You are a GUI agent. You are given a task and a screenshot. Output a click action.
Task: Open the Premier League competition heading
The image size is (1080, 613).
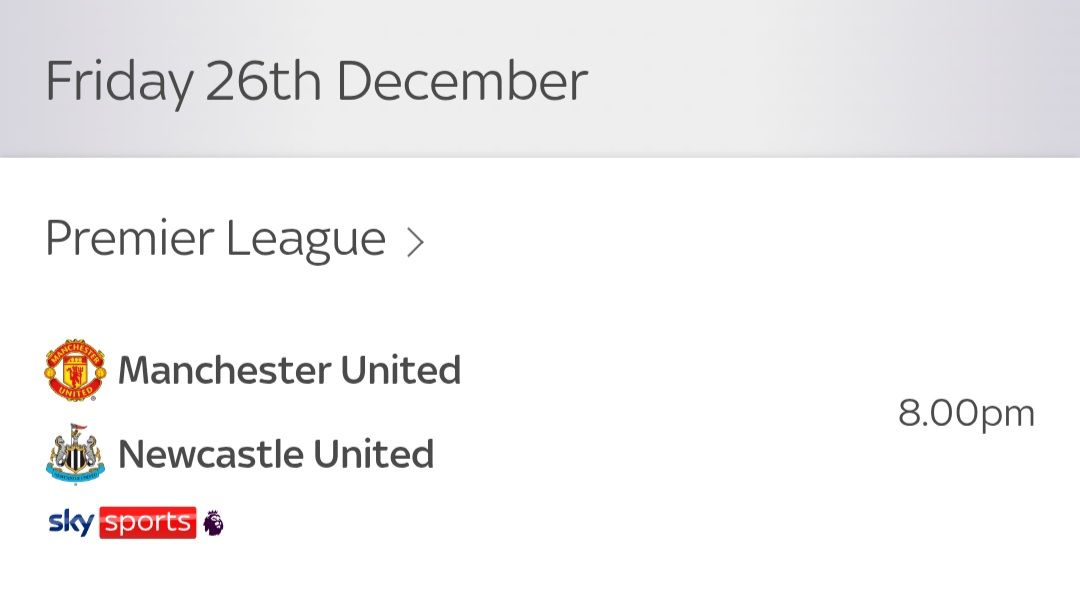(215, 239)
